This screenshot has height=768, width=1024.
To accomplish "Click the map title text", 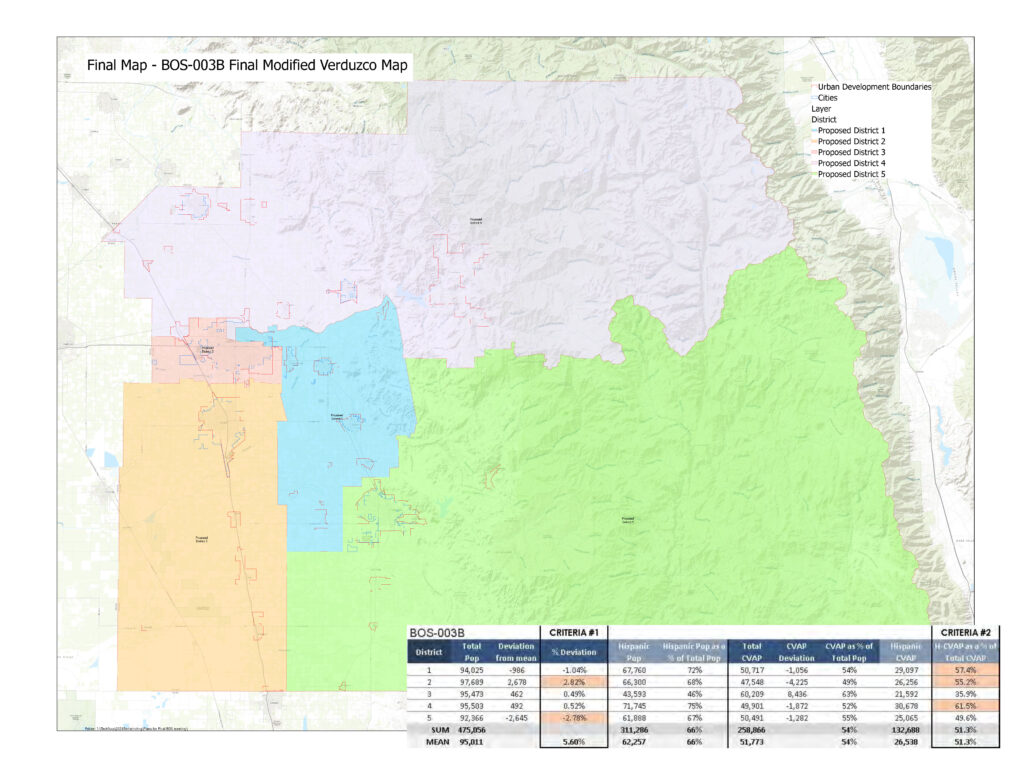I will click(x=248, y=63).
